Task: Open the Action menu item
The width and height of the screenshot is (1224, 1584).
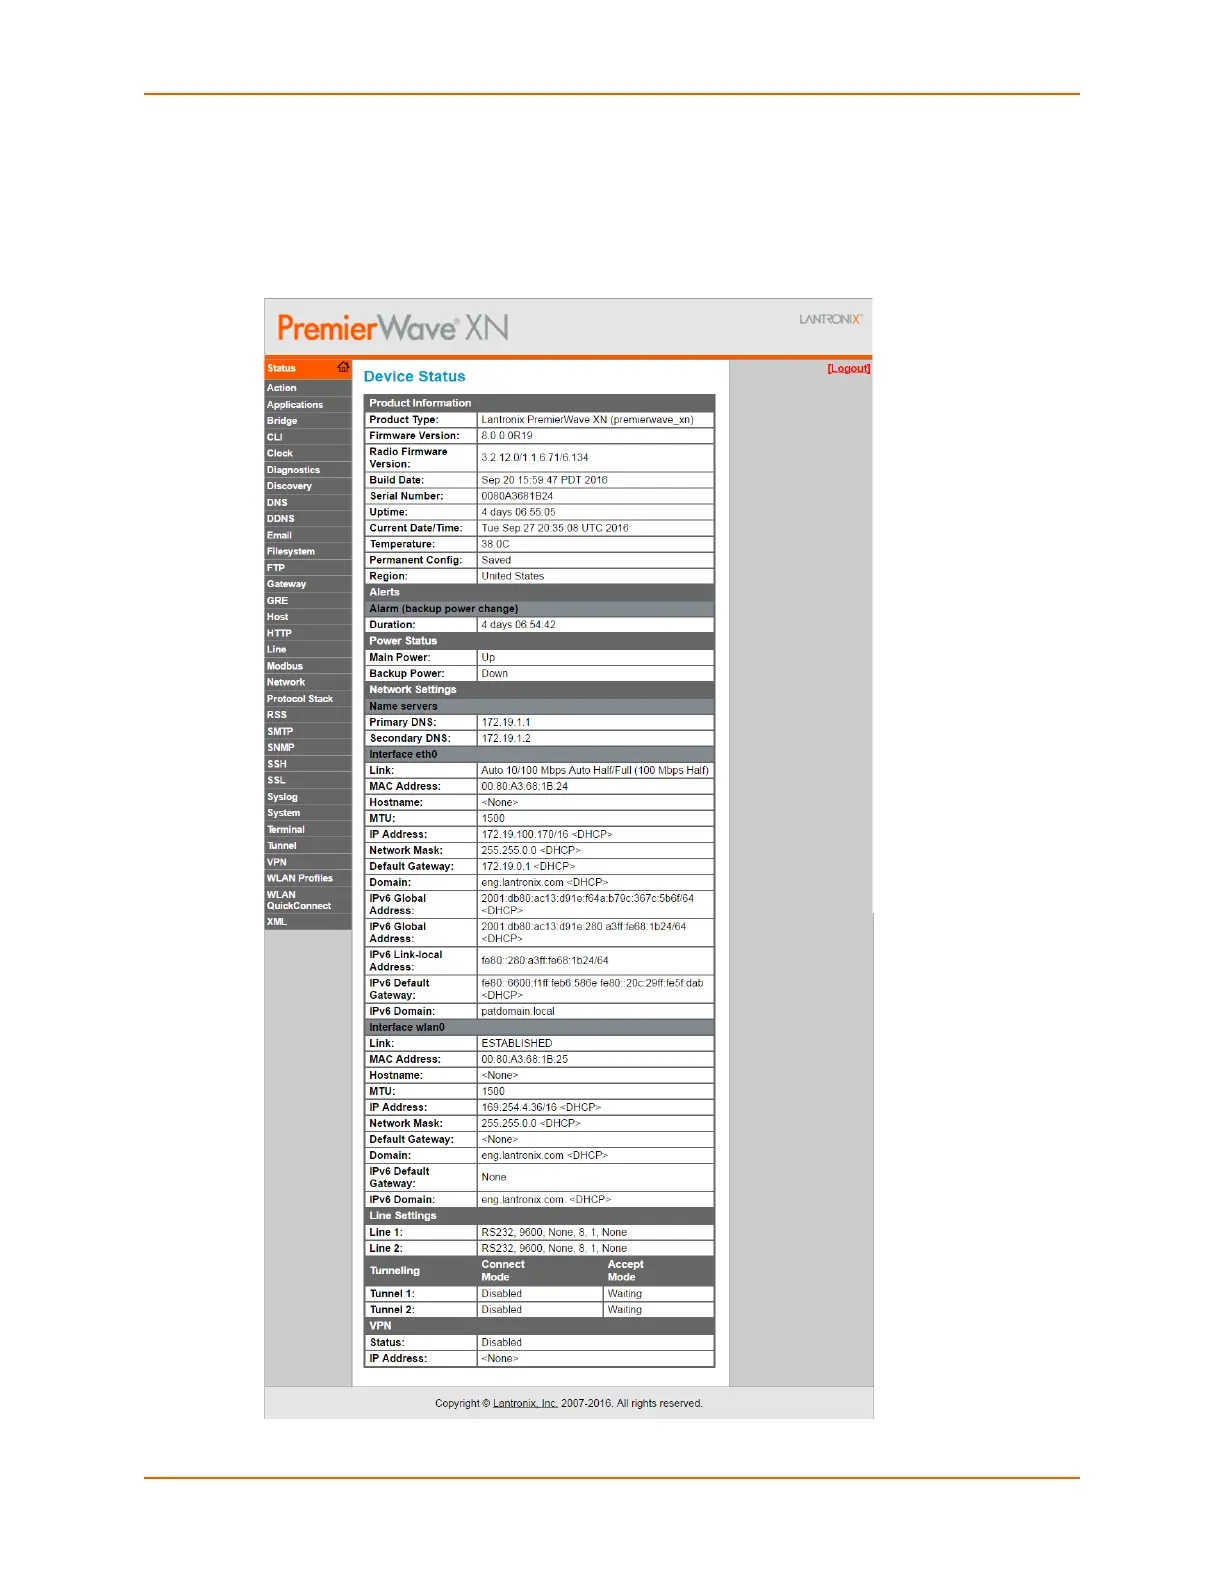Action: point(308,388)
